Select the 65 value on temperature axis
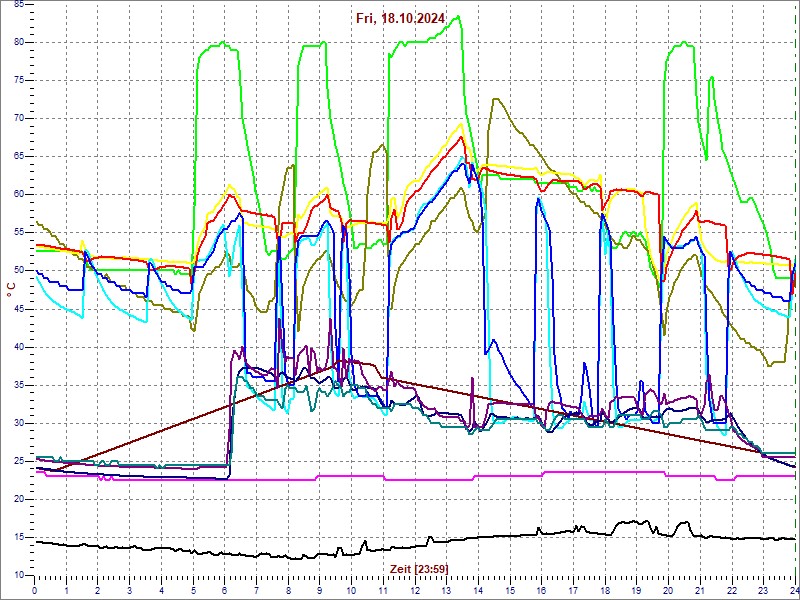 tap(18, 157)
